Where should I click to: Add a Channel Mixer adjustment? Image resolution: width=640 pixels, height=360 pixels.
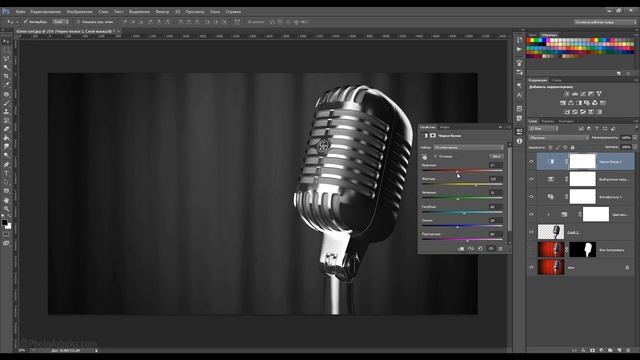(595, 103)
